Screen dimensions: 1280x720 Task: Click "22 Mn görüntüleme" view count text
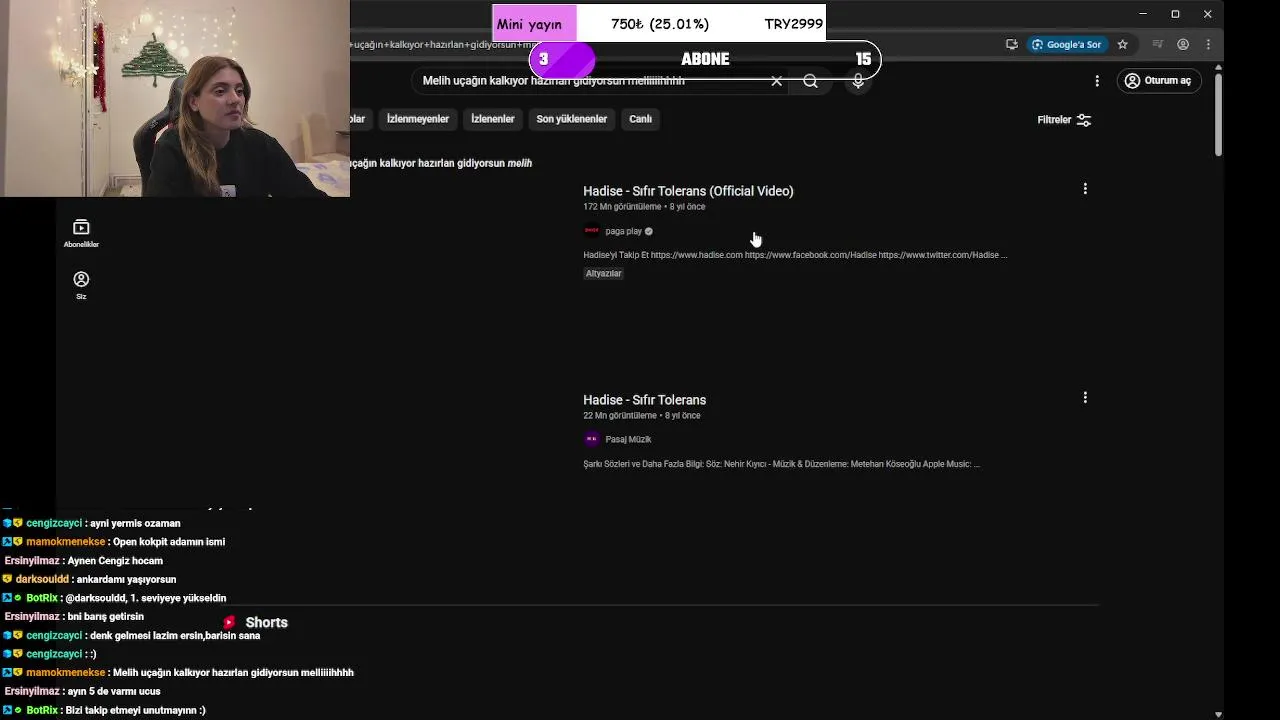[620, 416]
